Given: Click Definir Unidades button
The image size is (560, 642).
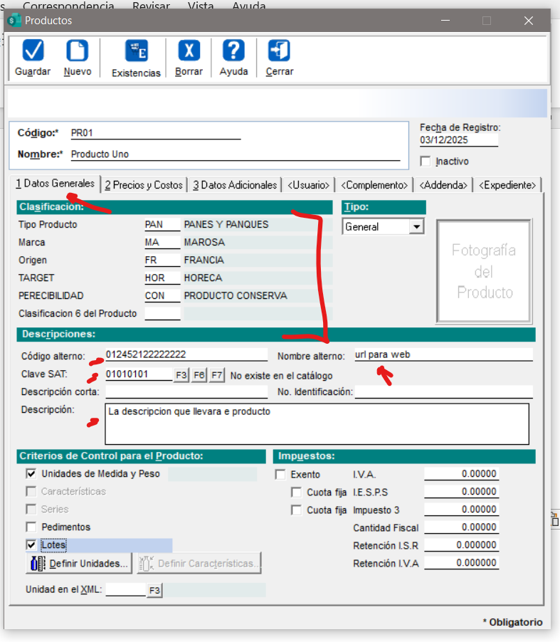Looking at the screenshot, I should pyautogui.click(x=79, y=563).
